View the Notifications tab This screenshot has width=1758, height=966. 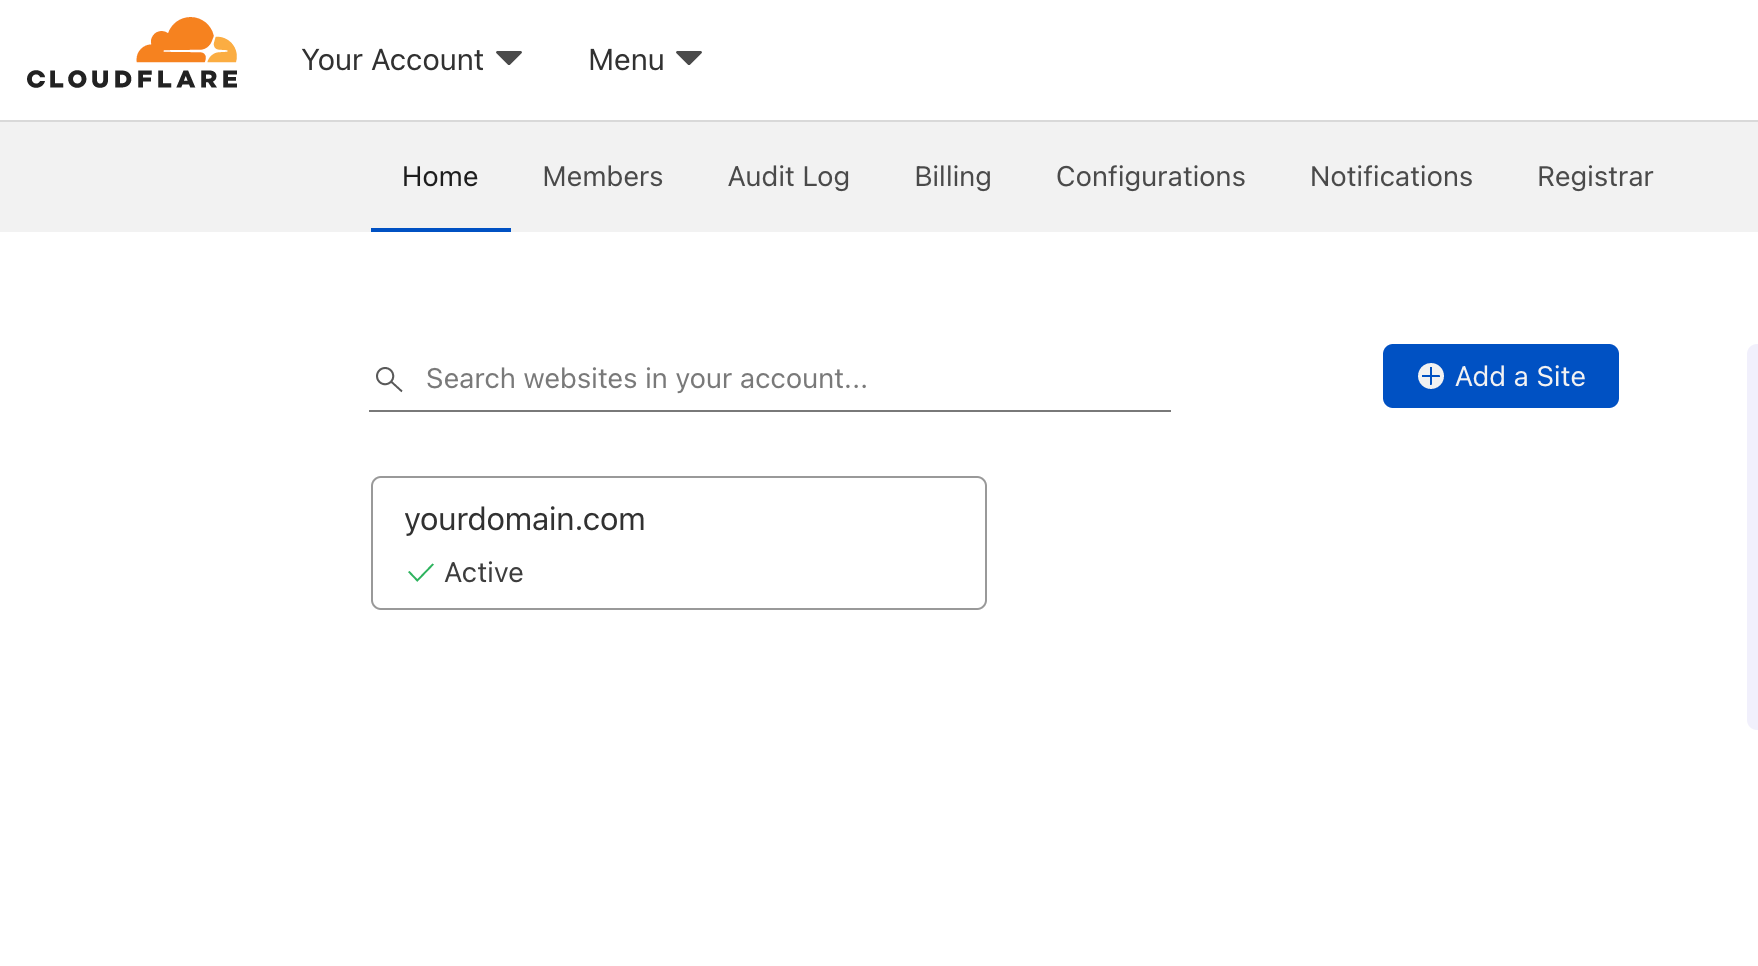(x=1390, y=177)
